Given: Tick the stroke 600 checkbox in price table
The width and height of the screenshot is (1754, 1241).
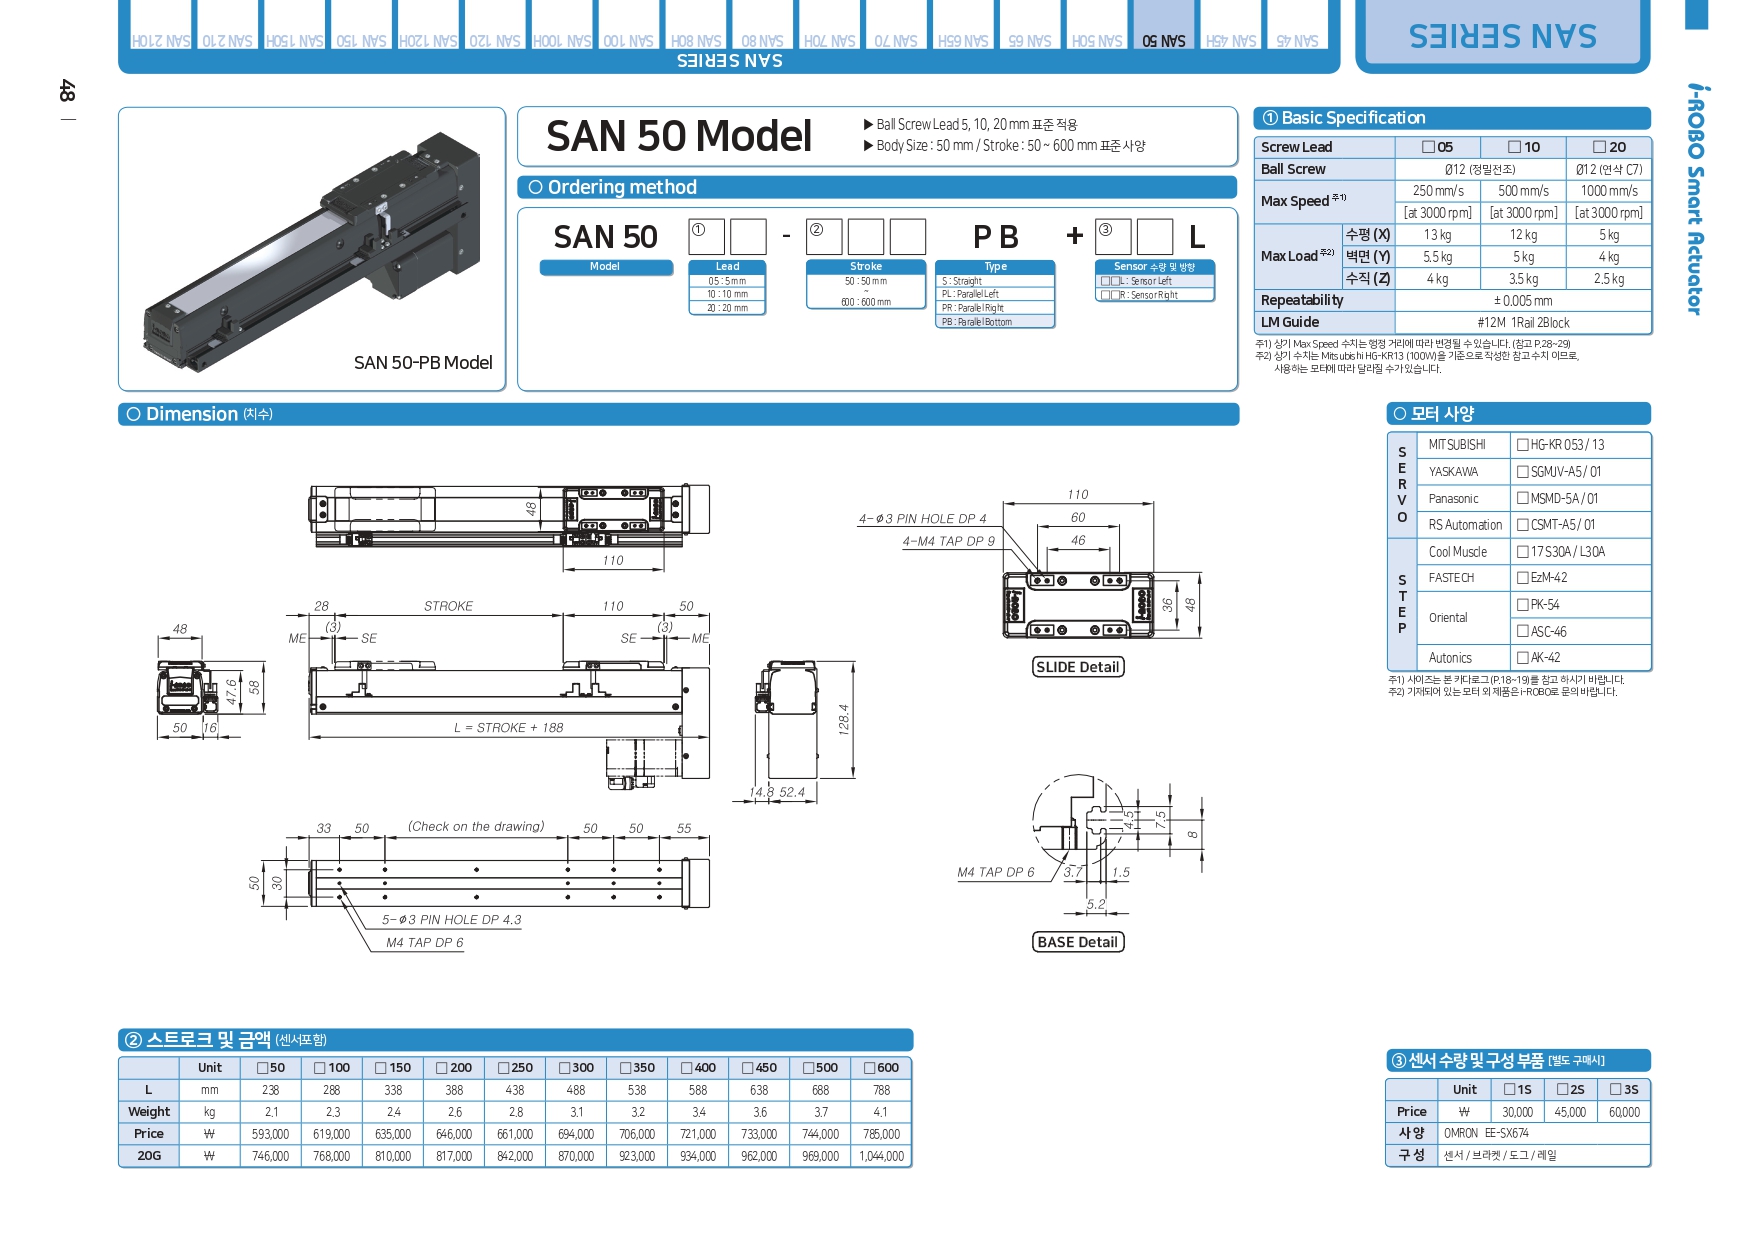Looking at the screenshot, I should tap(869, 1068).
